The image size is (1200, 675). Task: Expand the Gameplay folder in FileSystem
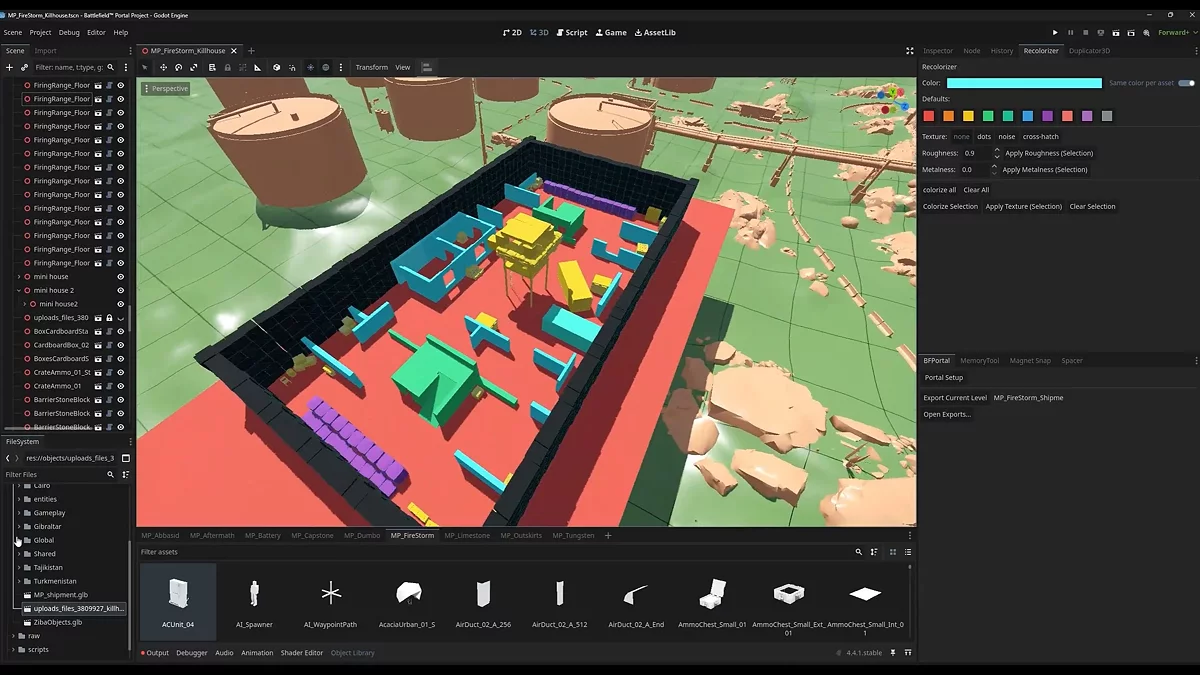[x=19, y=513]
